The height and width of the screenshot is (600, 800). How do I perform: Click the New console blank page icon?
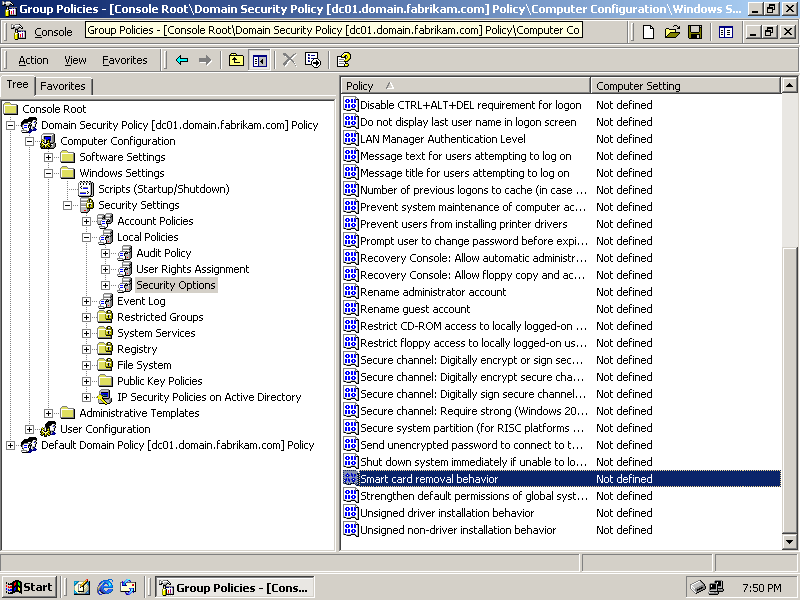(x=649, y=32)
